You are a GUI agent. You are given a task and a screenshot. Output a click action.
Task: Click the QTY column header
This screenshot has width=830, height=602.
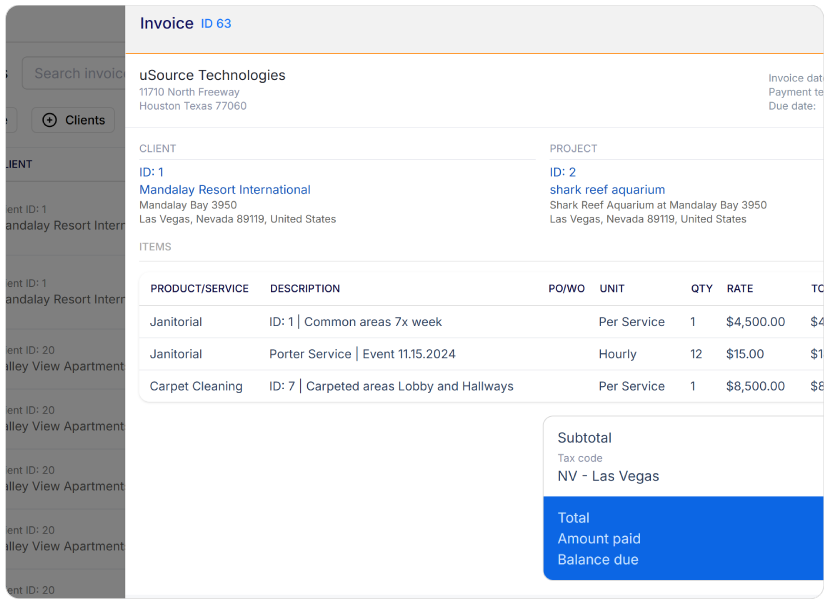tap(701, 289)
